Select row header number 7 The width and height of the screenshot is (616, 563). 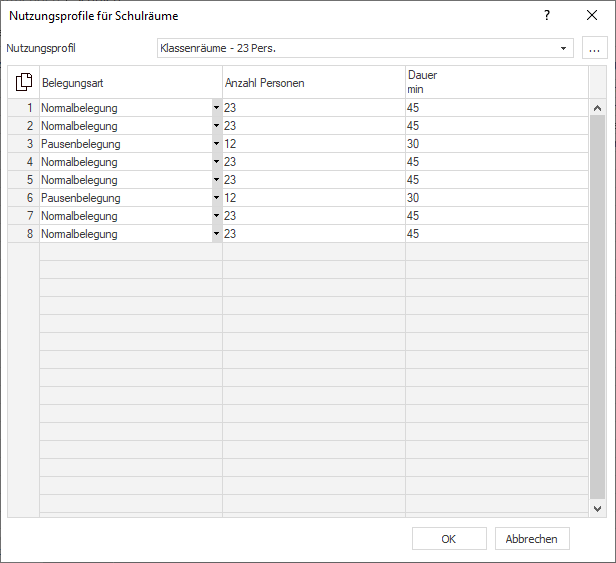pos(24,216)
